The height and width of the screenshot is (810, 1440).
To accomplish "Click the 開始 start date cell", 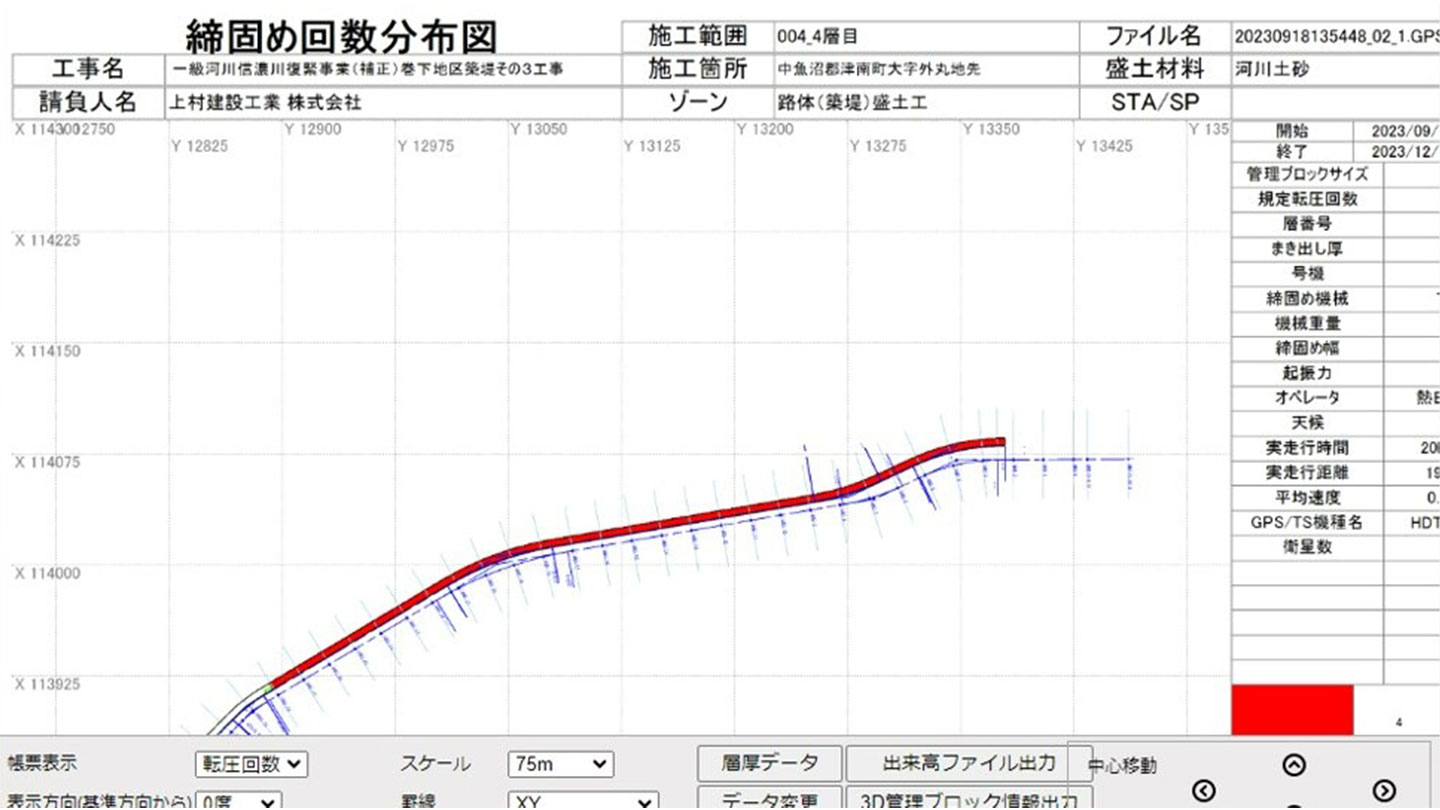I will (1396, 131).
